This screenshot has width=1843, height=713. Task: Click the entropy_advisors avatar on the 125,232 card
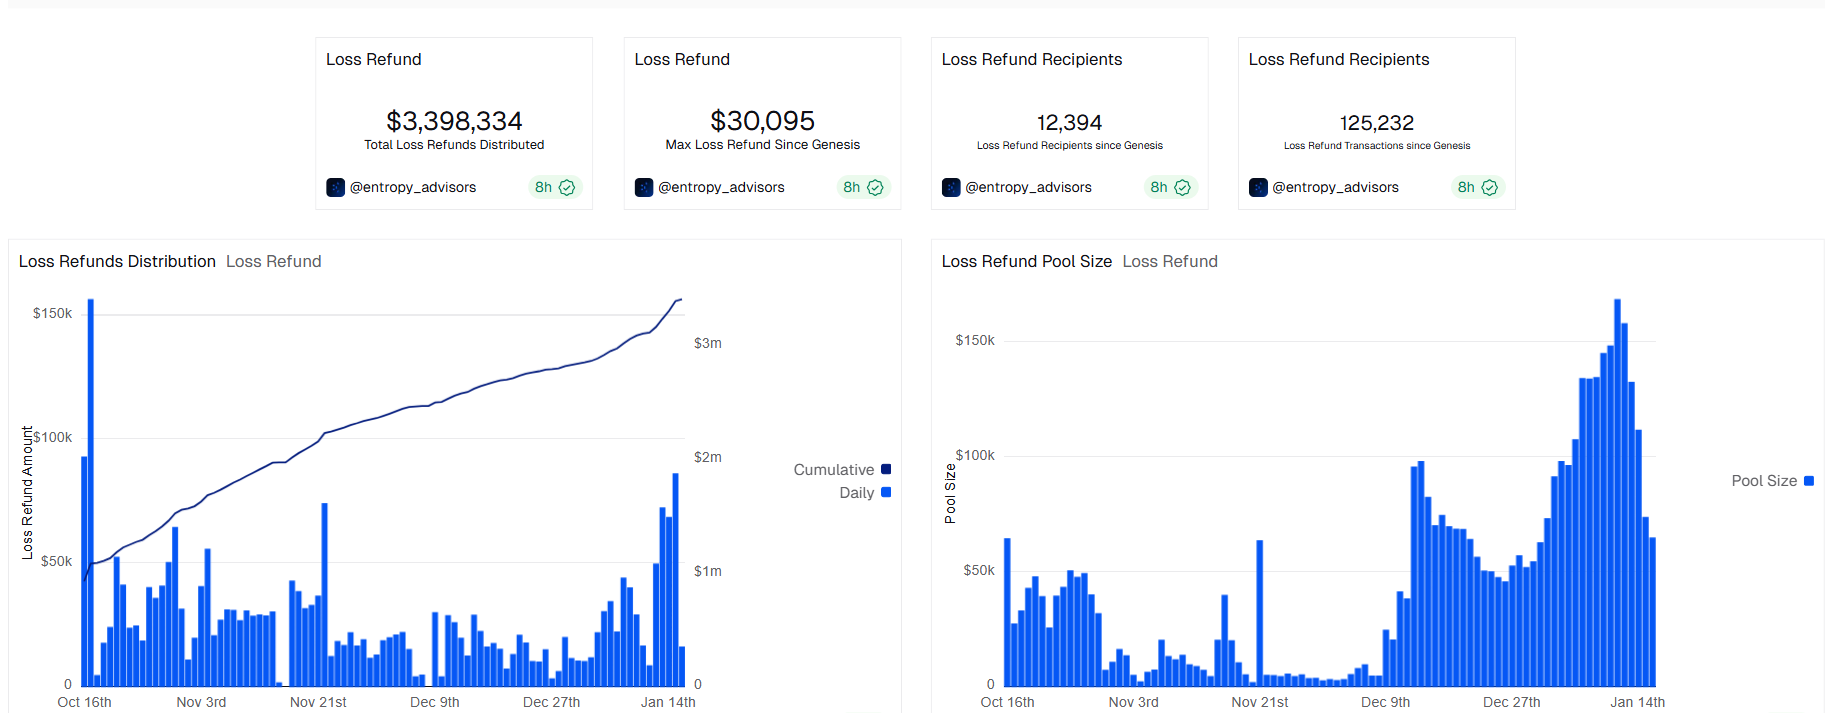(x=1258, y=187)
